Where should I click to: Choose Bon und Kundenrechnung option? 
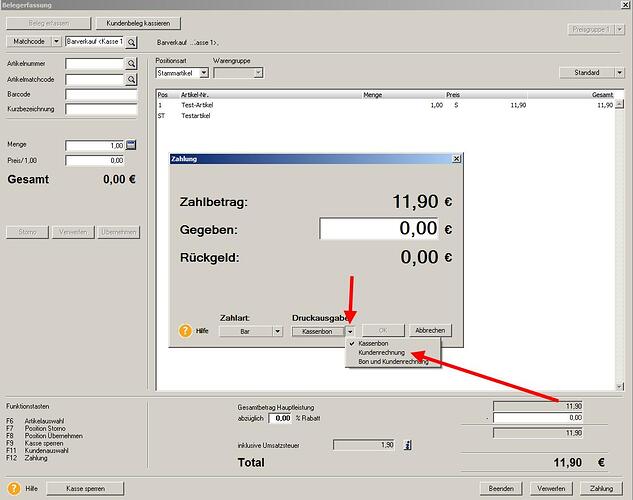(x=393, y=362)
